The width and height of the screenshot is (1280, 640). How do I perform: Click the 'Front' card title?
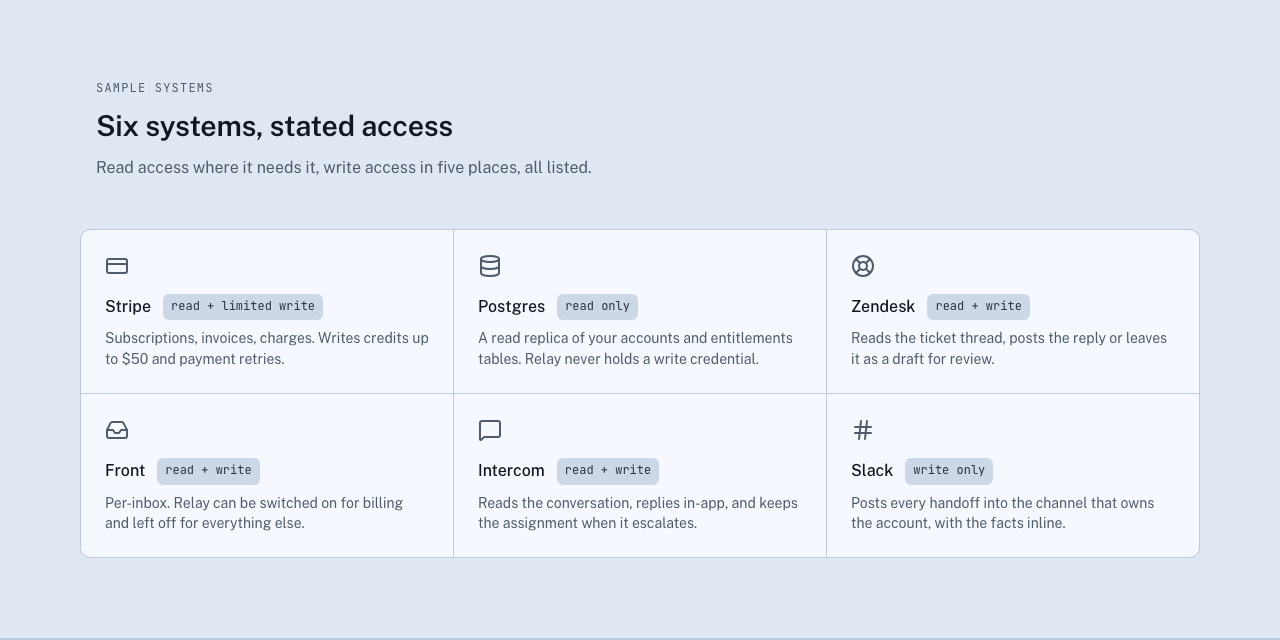(125, 471)
